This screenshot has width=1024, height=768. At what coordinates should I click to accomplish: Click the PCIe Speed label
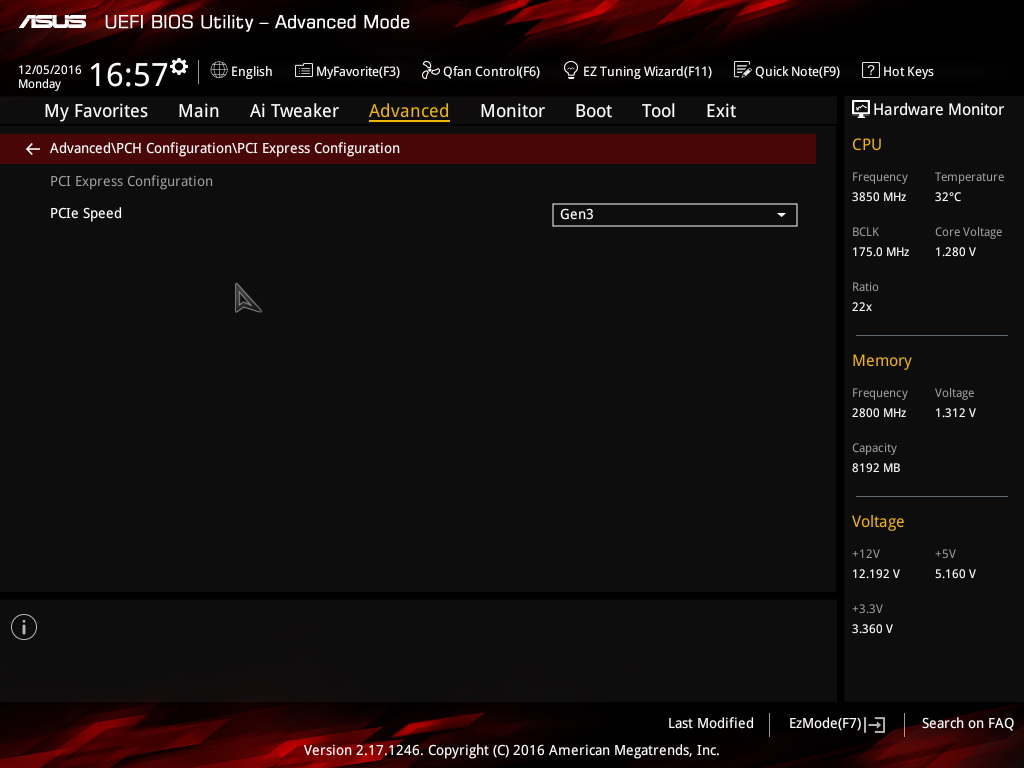pyautogui.click(x=86, y=214)
